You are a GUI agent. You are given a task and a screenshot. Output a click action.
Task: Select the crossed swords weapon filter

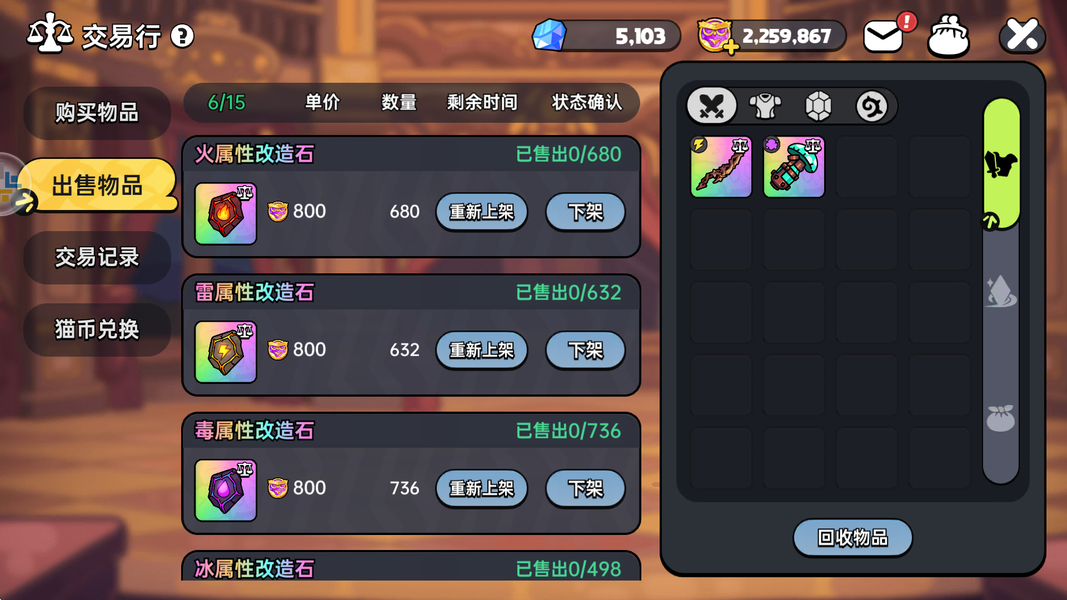click(712, 106)
